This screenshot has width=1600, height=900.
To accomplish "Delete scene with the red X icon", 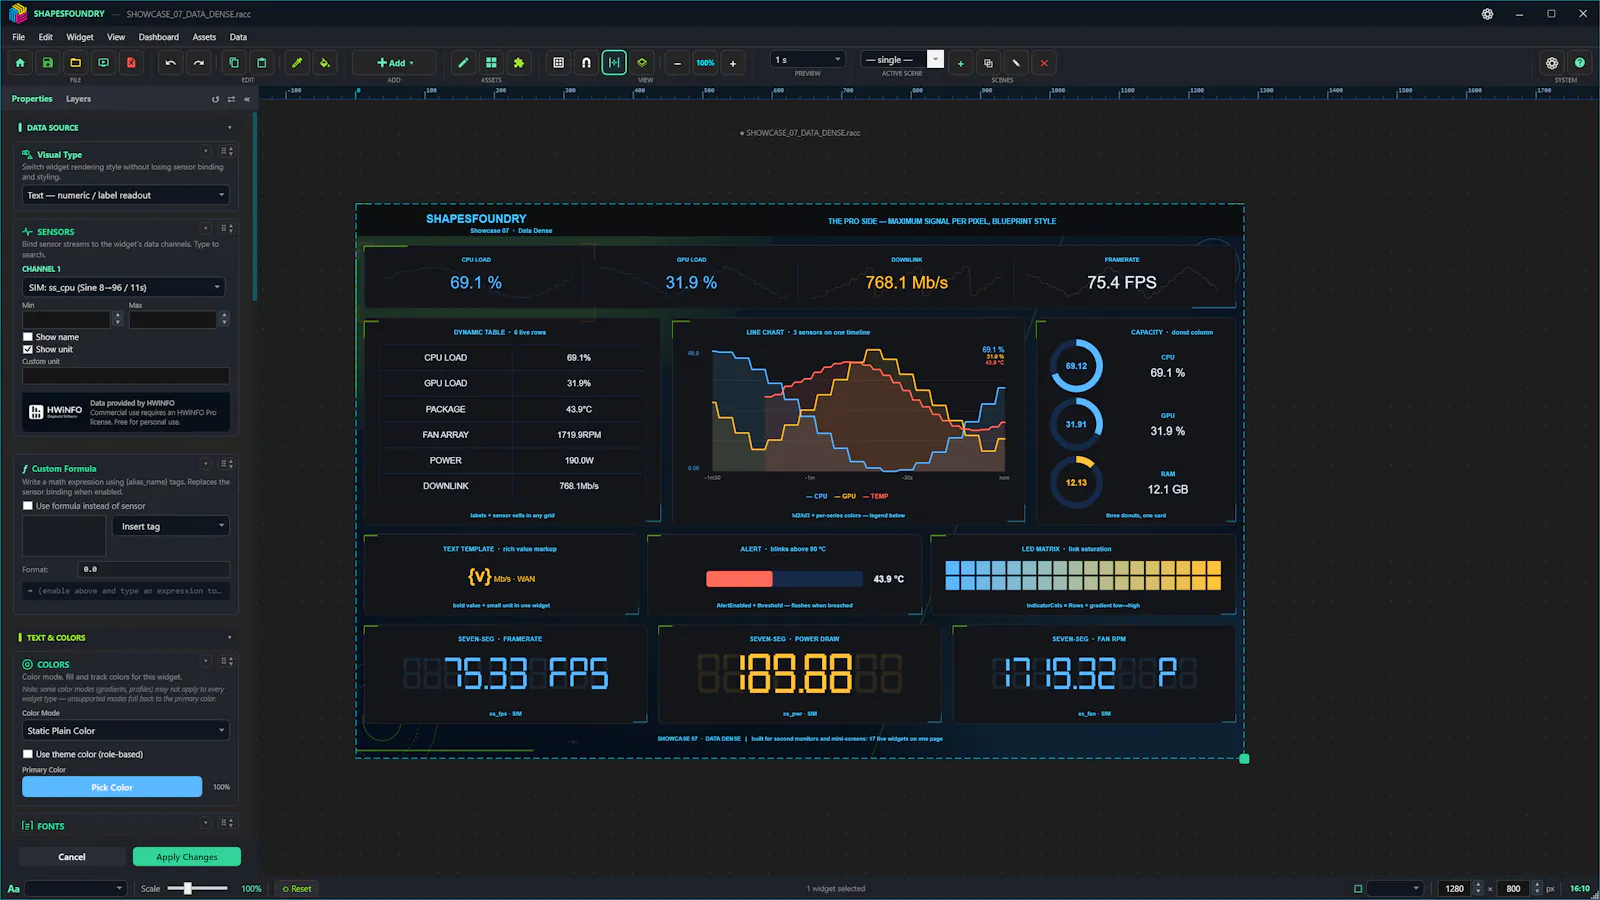I will (1044, 63).
